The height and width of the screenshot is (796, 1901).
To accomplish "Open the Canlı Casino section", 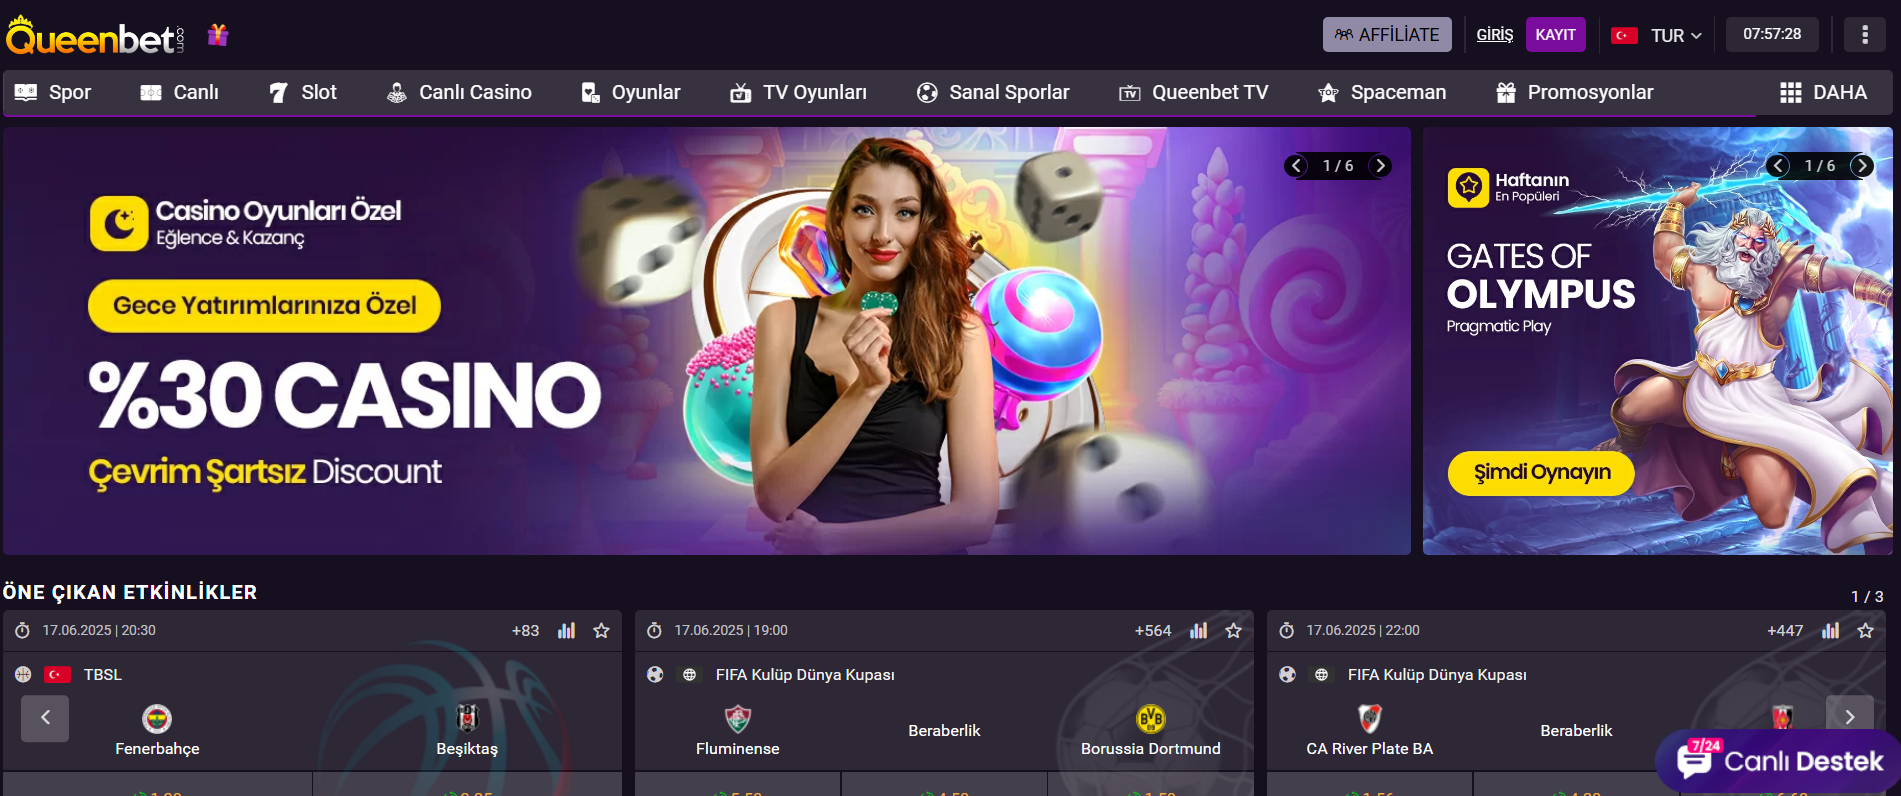I will (459, 93).
